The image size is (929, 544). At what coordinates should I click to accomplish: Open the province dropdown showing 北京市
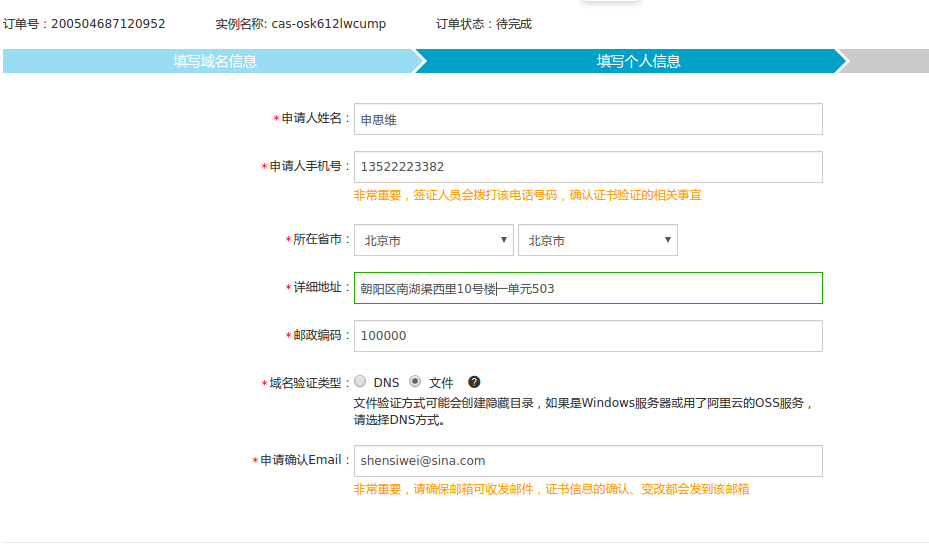click(434, 240)
